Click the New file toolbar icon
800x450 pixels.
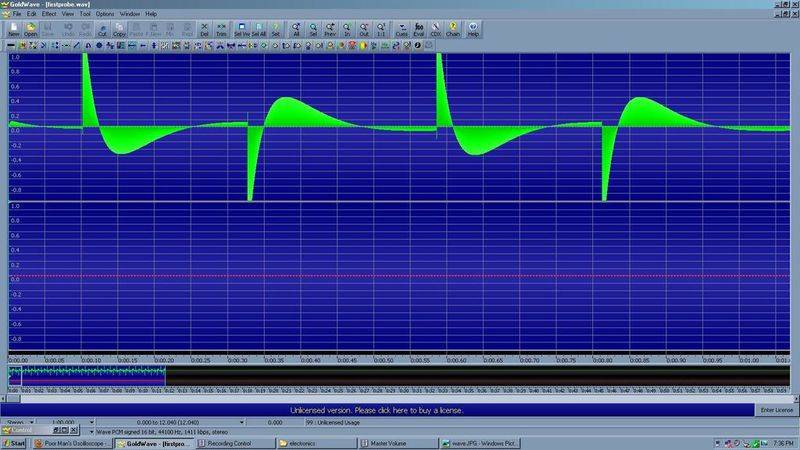14,30
